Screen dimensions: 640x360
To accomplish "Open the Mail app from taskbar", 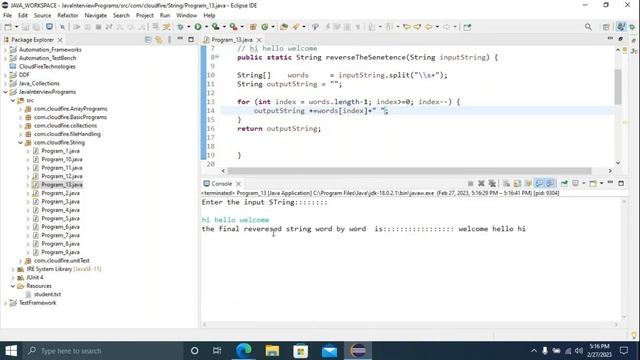I will point(329,351).
